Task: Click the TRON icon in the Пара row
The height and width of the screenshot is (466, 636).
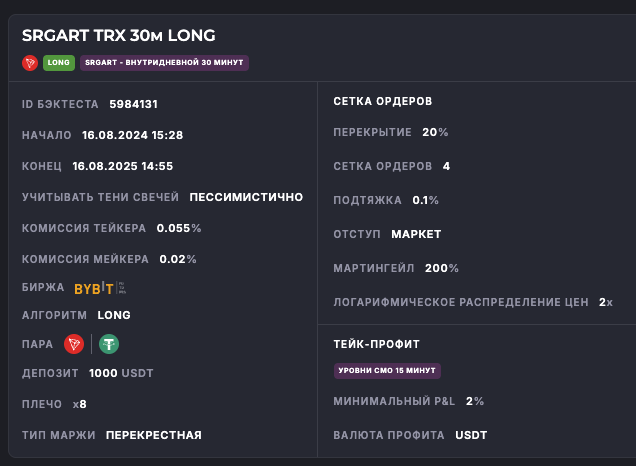Action: pos(73,344)
